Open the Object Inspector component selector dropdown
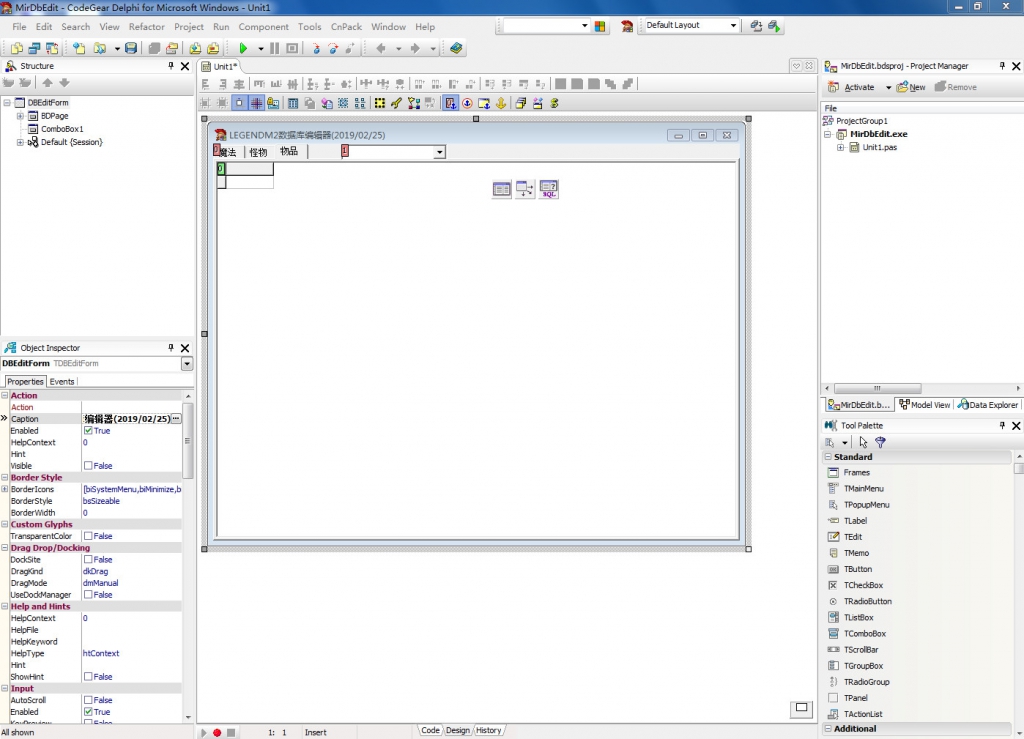 [x=187, y=364]
